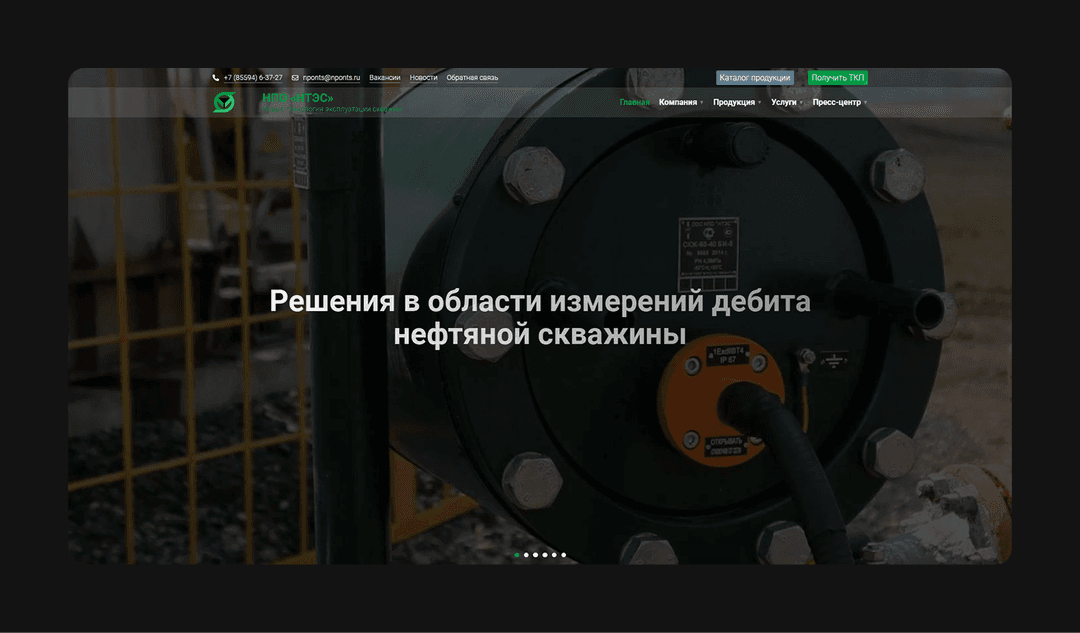Open the Продукция menu item

tap(734, 103)
